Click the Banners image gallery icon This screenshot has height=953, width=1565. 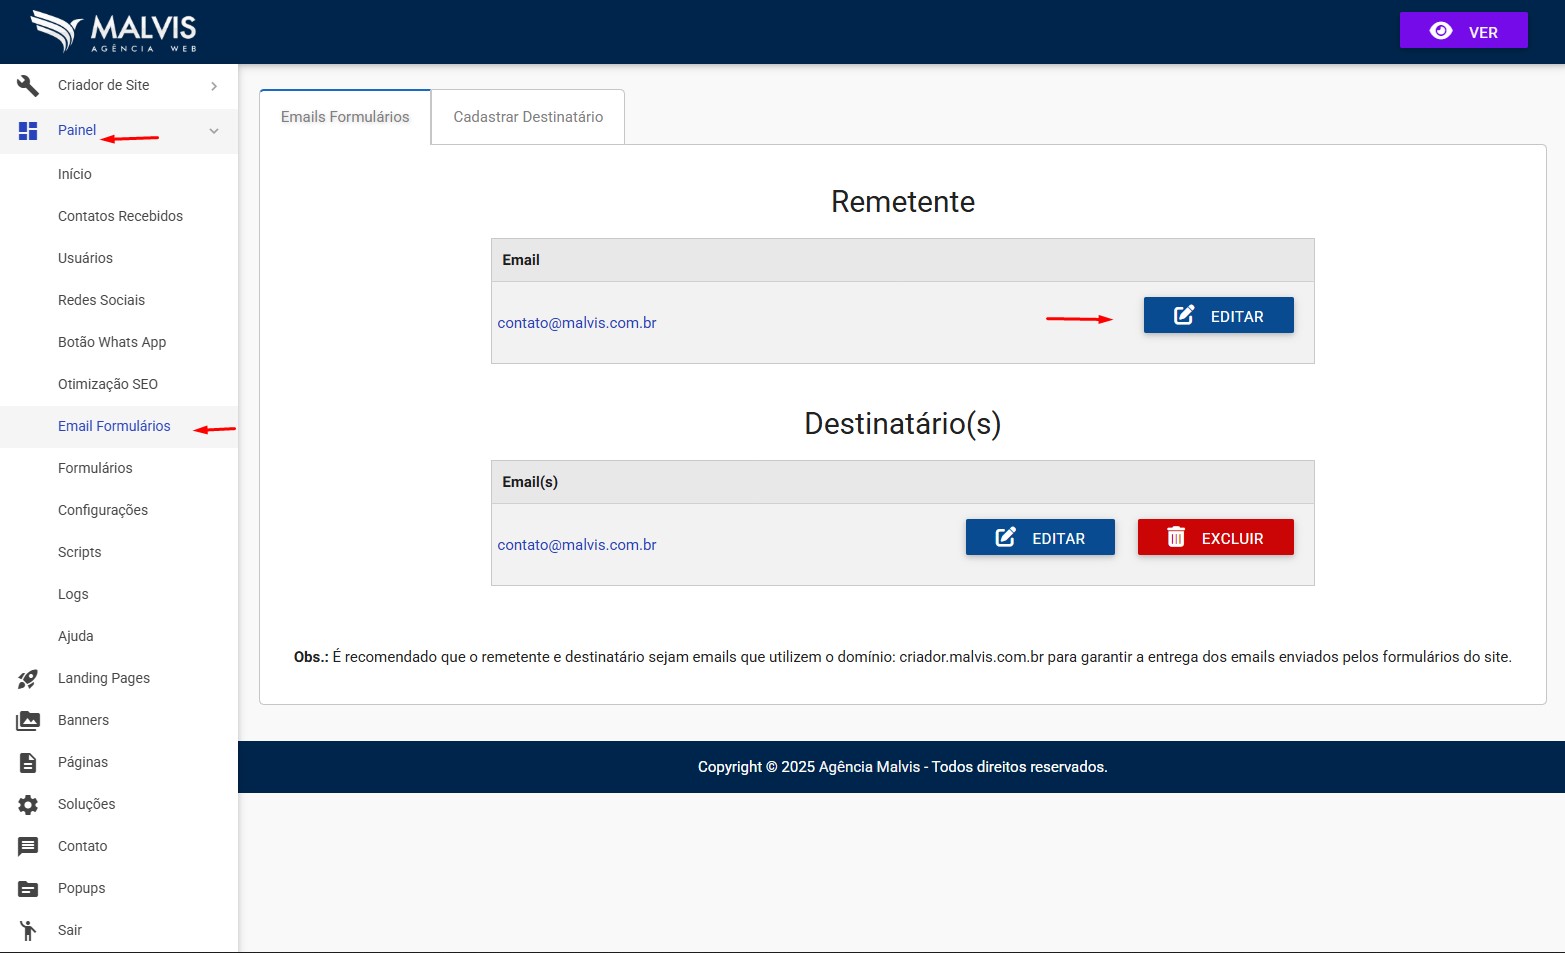click(x=28, y=721)
